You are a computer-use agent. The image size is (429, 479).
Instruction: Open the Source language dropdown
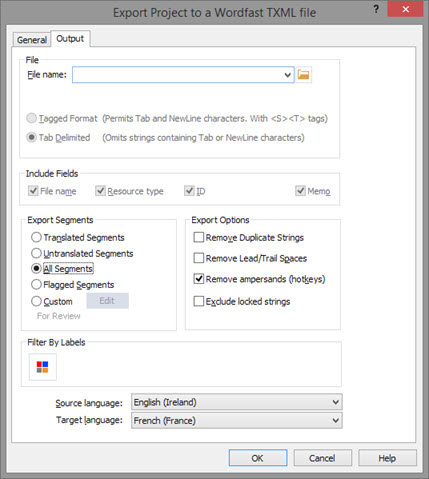tap(237, 402)
